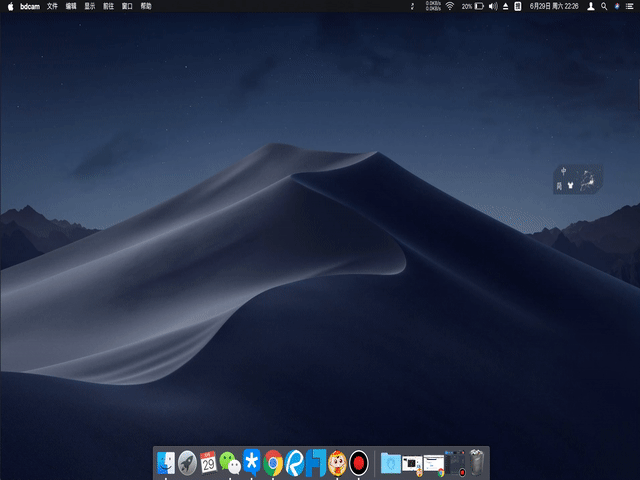
Task: Open the 编辑 menu
Action: [x=71, y=6]
